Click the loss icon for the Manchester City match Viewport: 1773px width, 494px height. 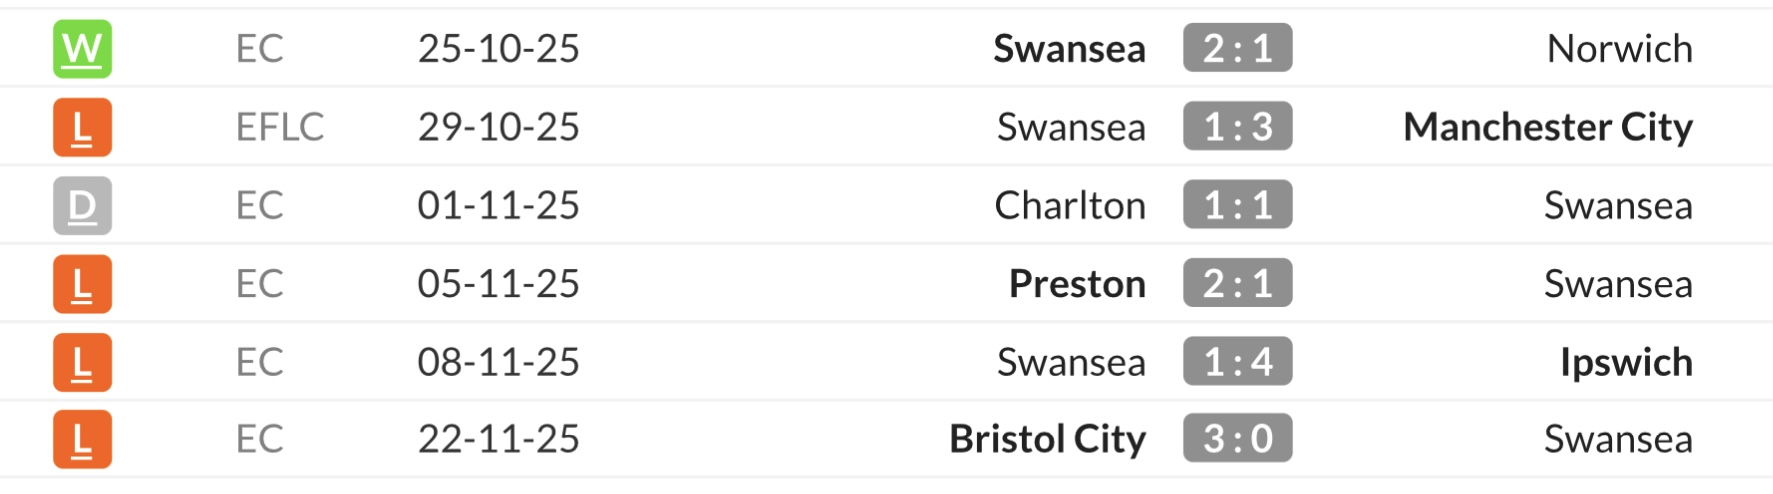click(82, 127)
